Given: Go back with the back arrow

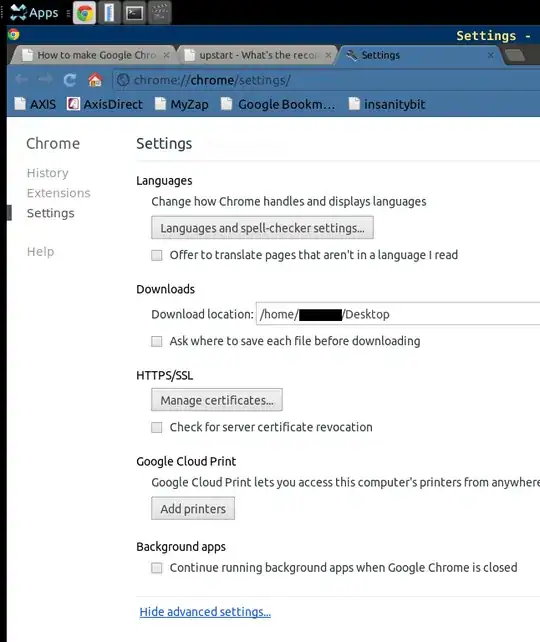Looking at the screenshot, I should pyautogui.click(x=22, y=79).
